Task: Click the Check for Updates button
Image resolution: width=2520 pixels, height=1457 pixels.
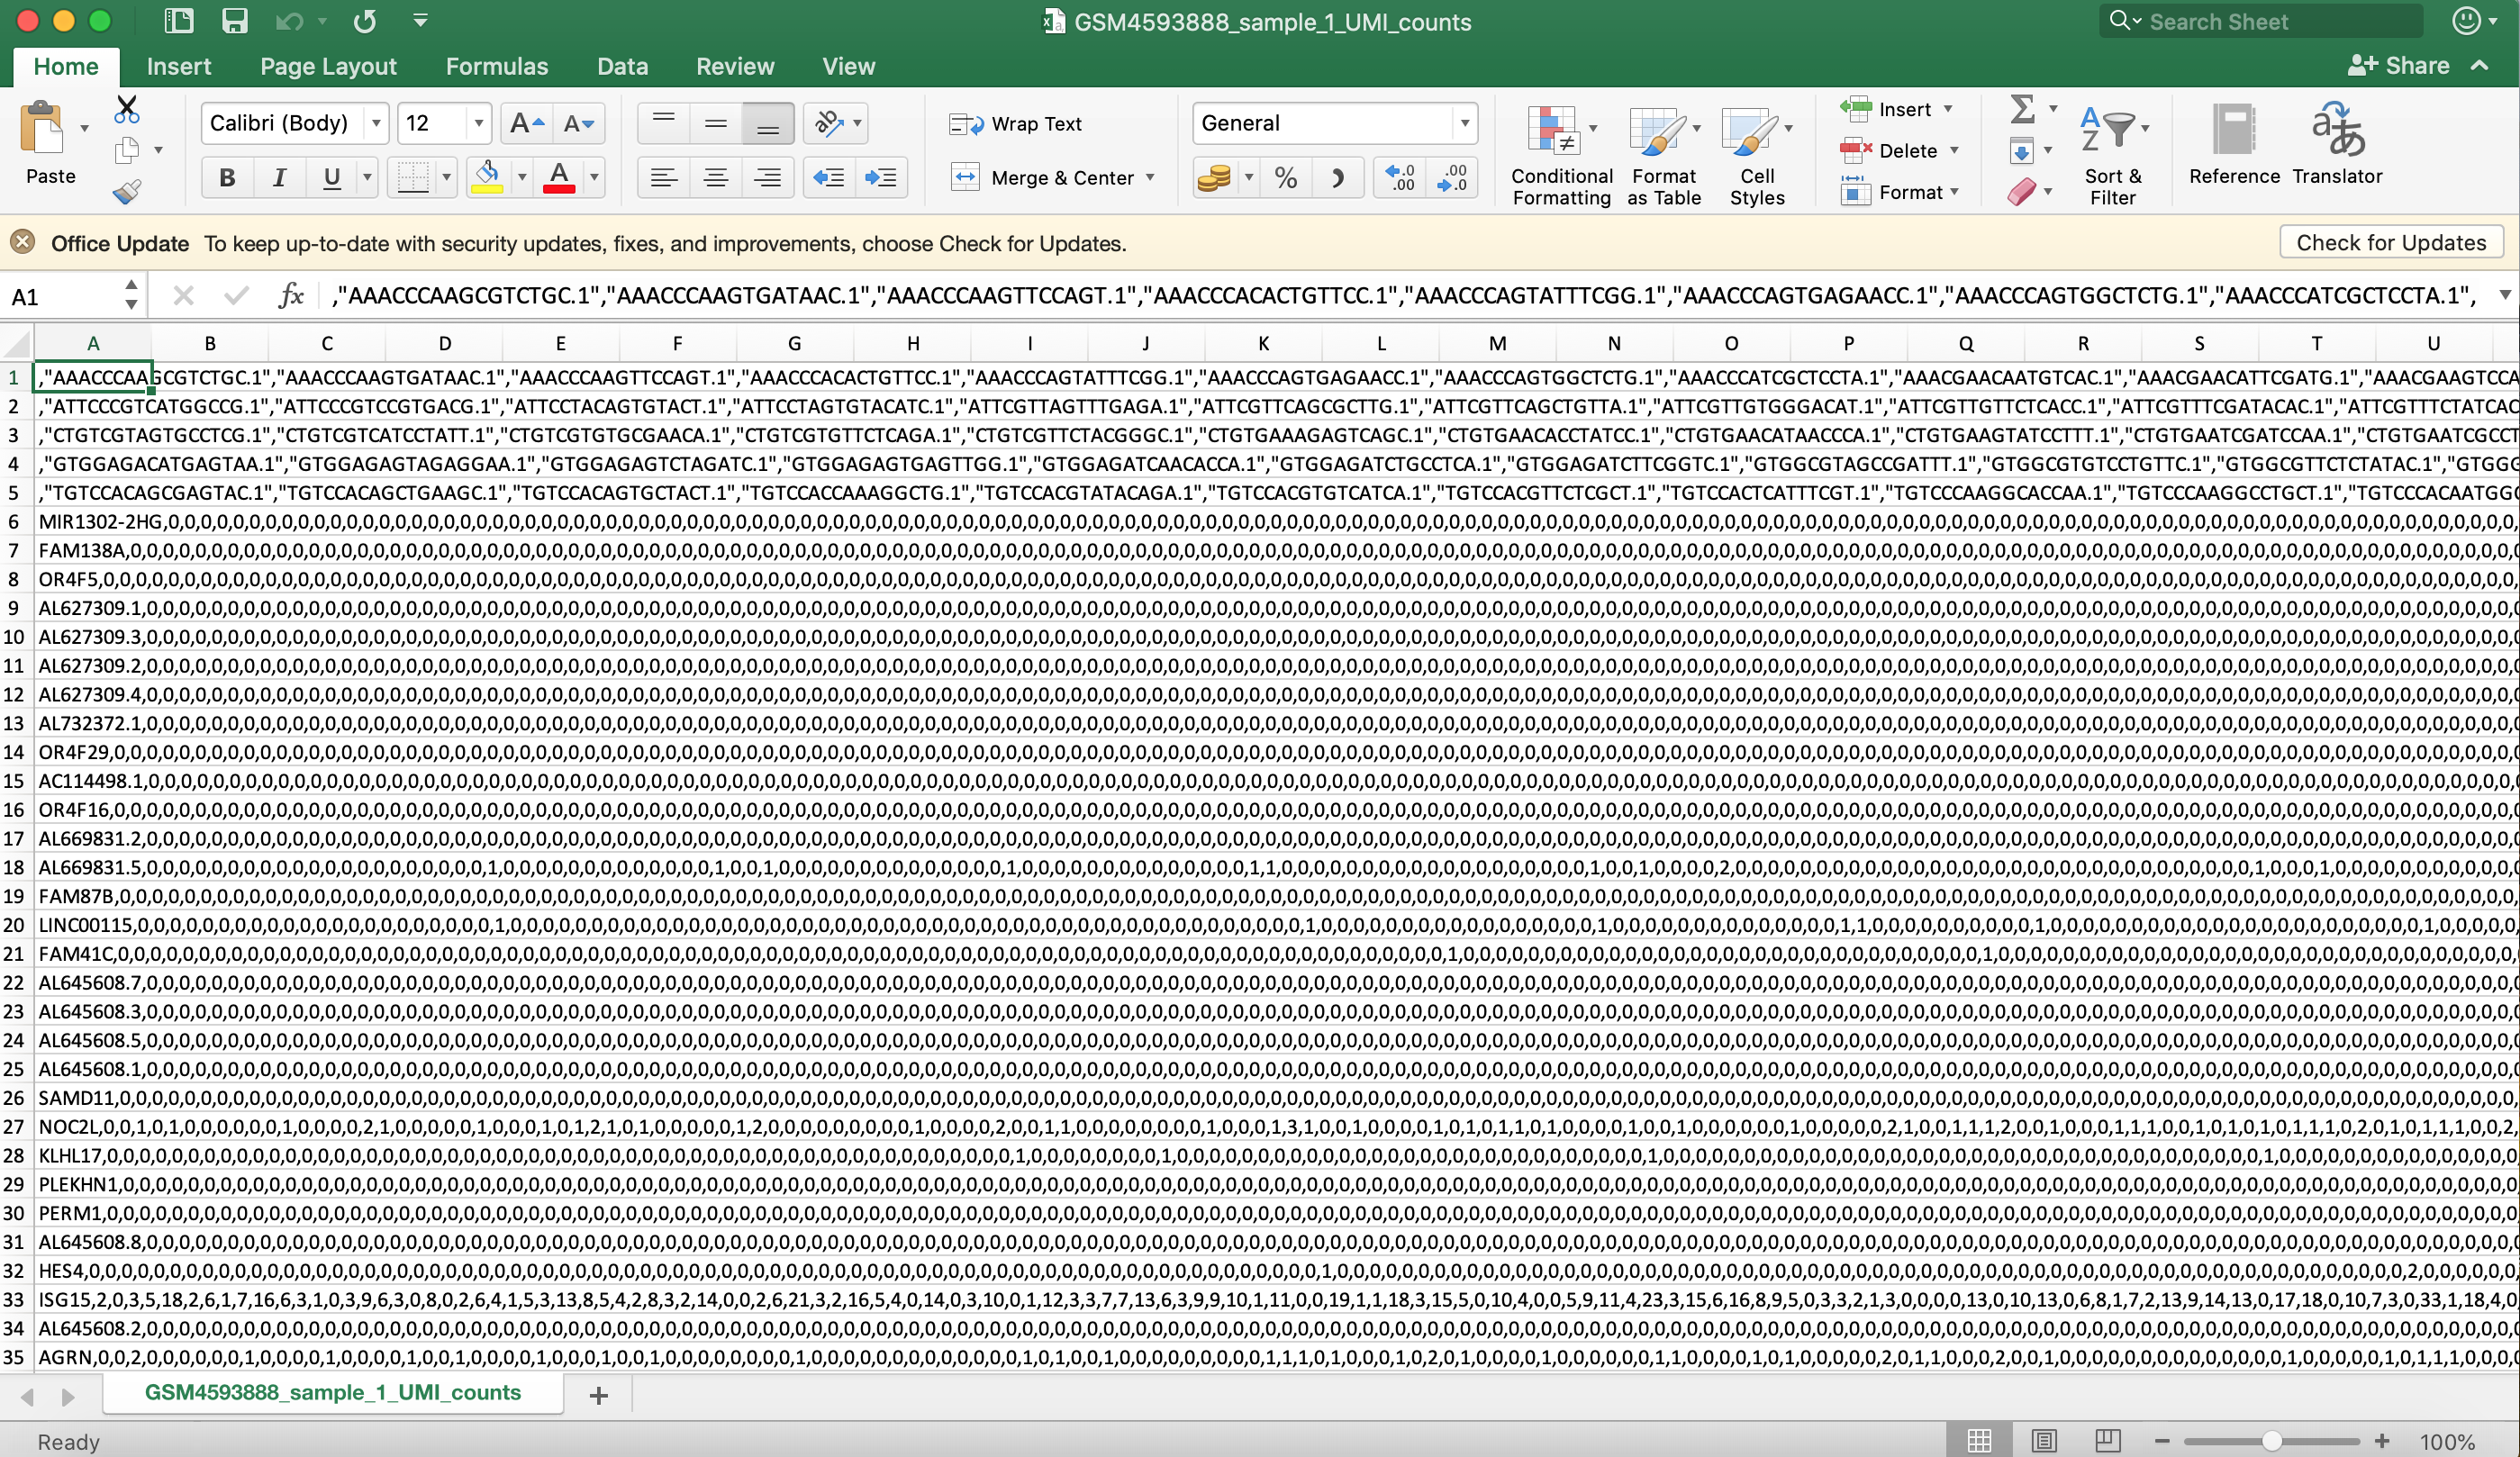Action: coord(2390,242)
